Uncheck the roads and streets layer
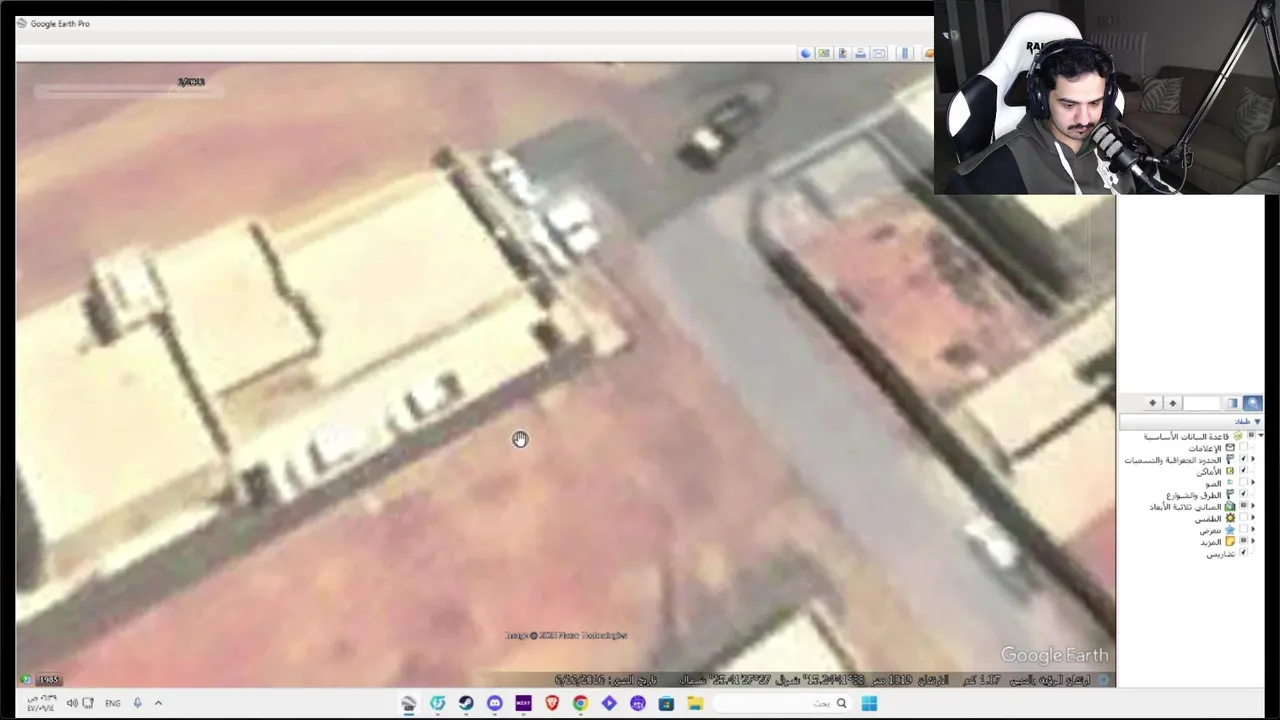 tap(1244, 494)
